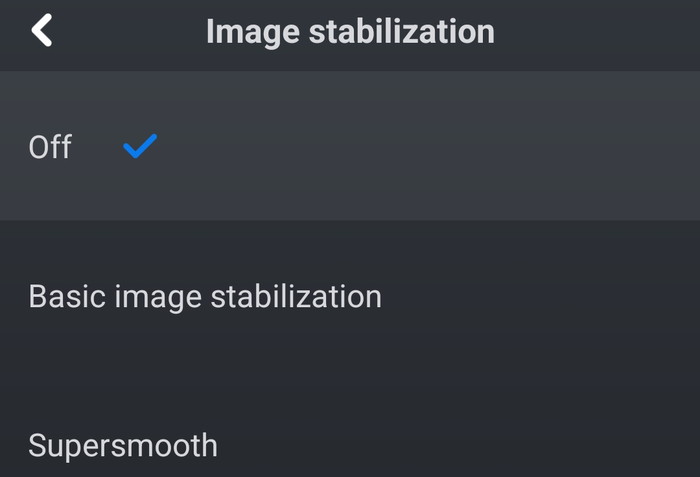Click the word 'Image' in the header
Screen dimensions: 700x477
point(252,31)
